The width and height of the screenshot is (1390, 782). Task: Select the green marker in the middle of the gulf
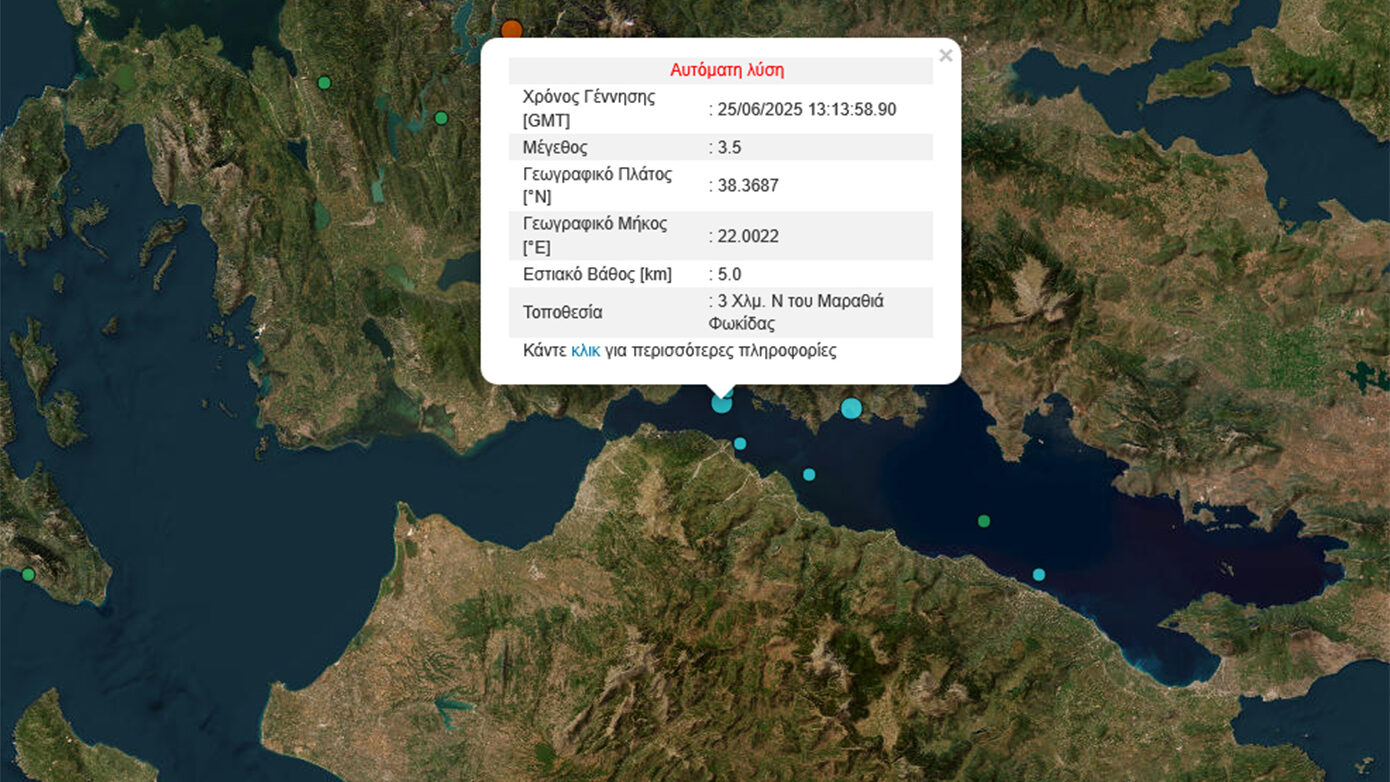(984, 520)
